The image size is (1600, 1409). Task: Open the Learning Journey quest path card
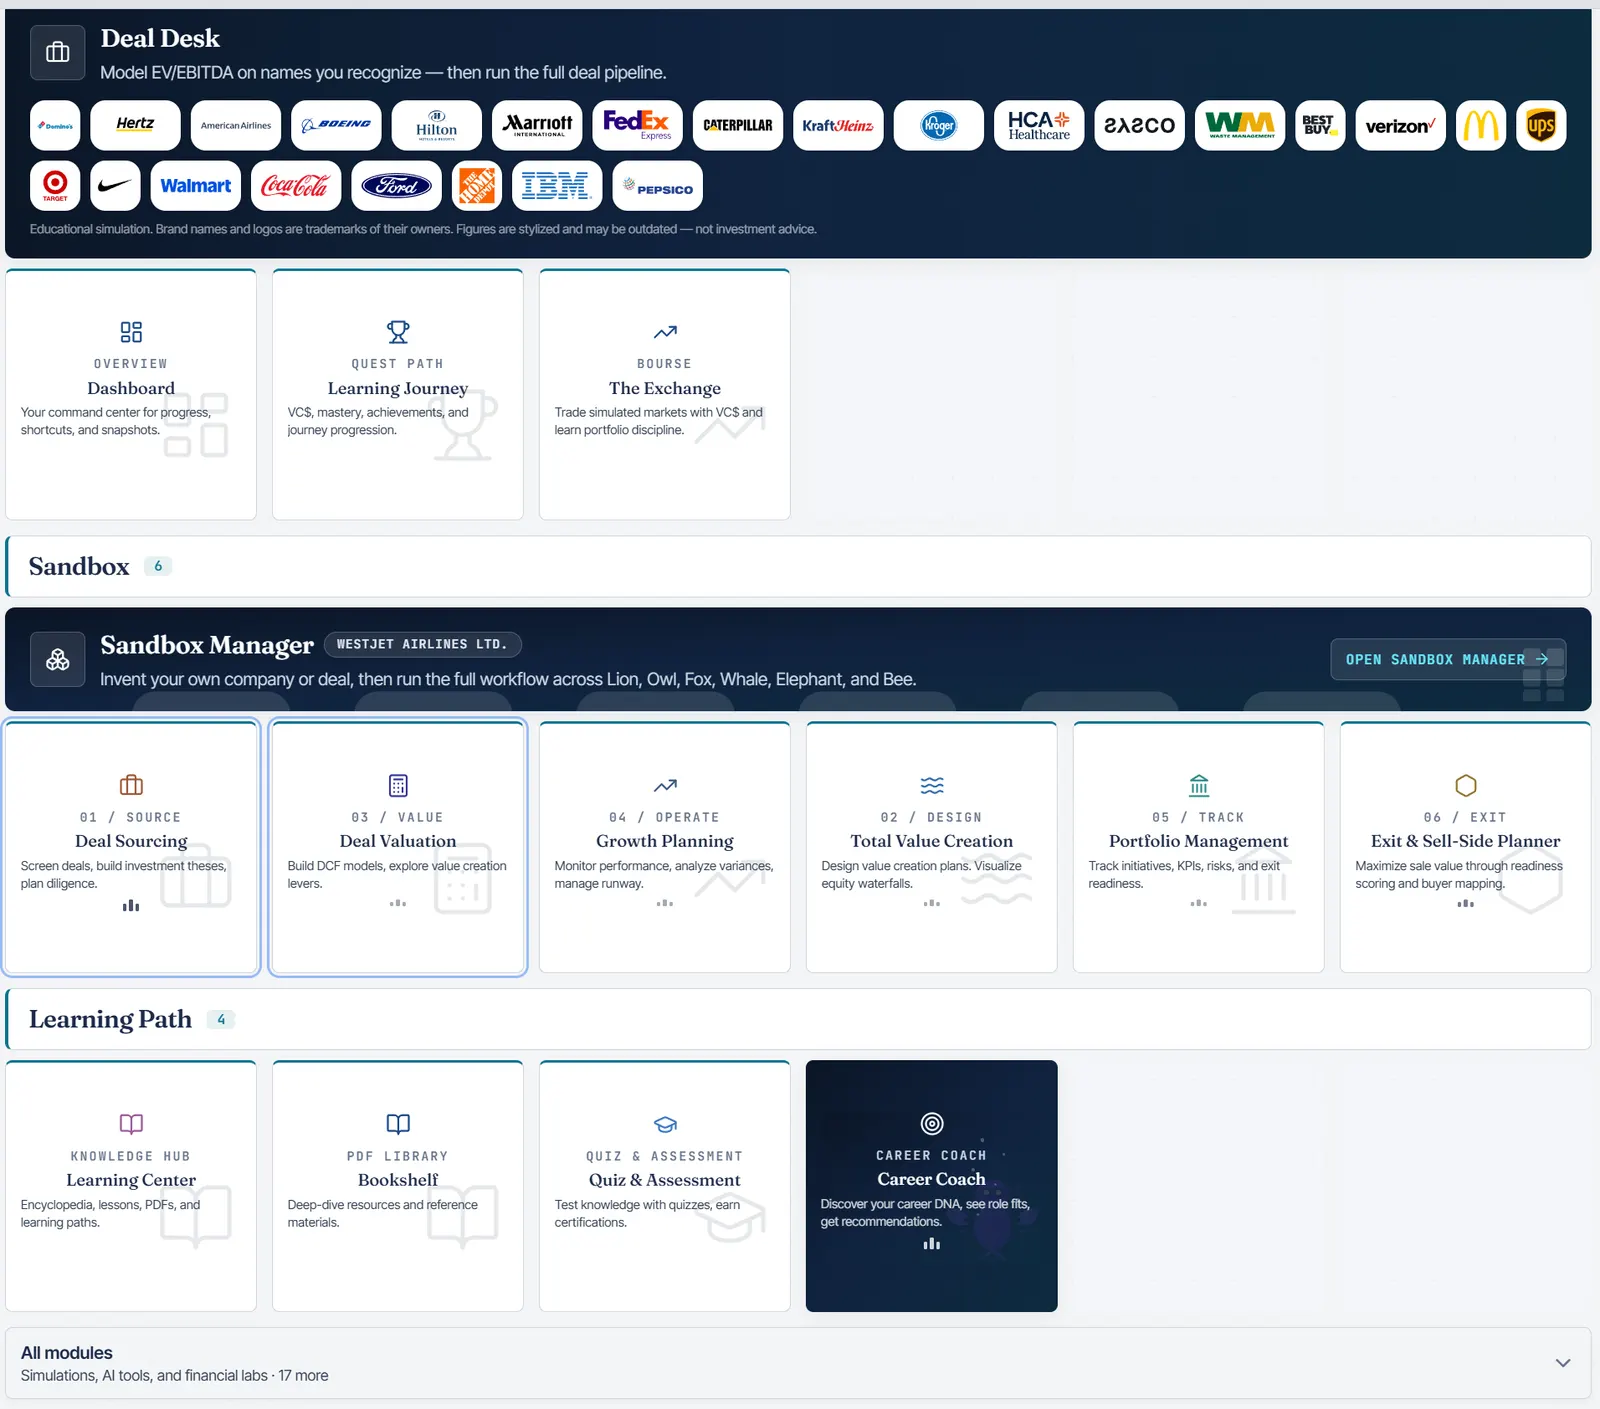coord(398,394)
